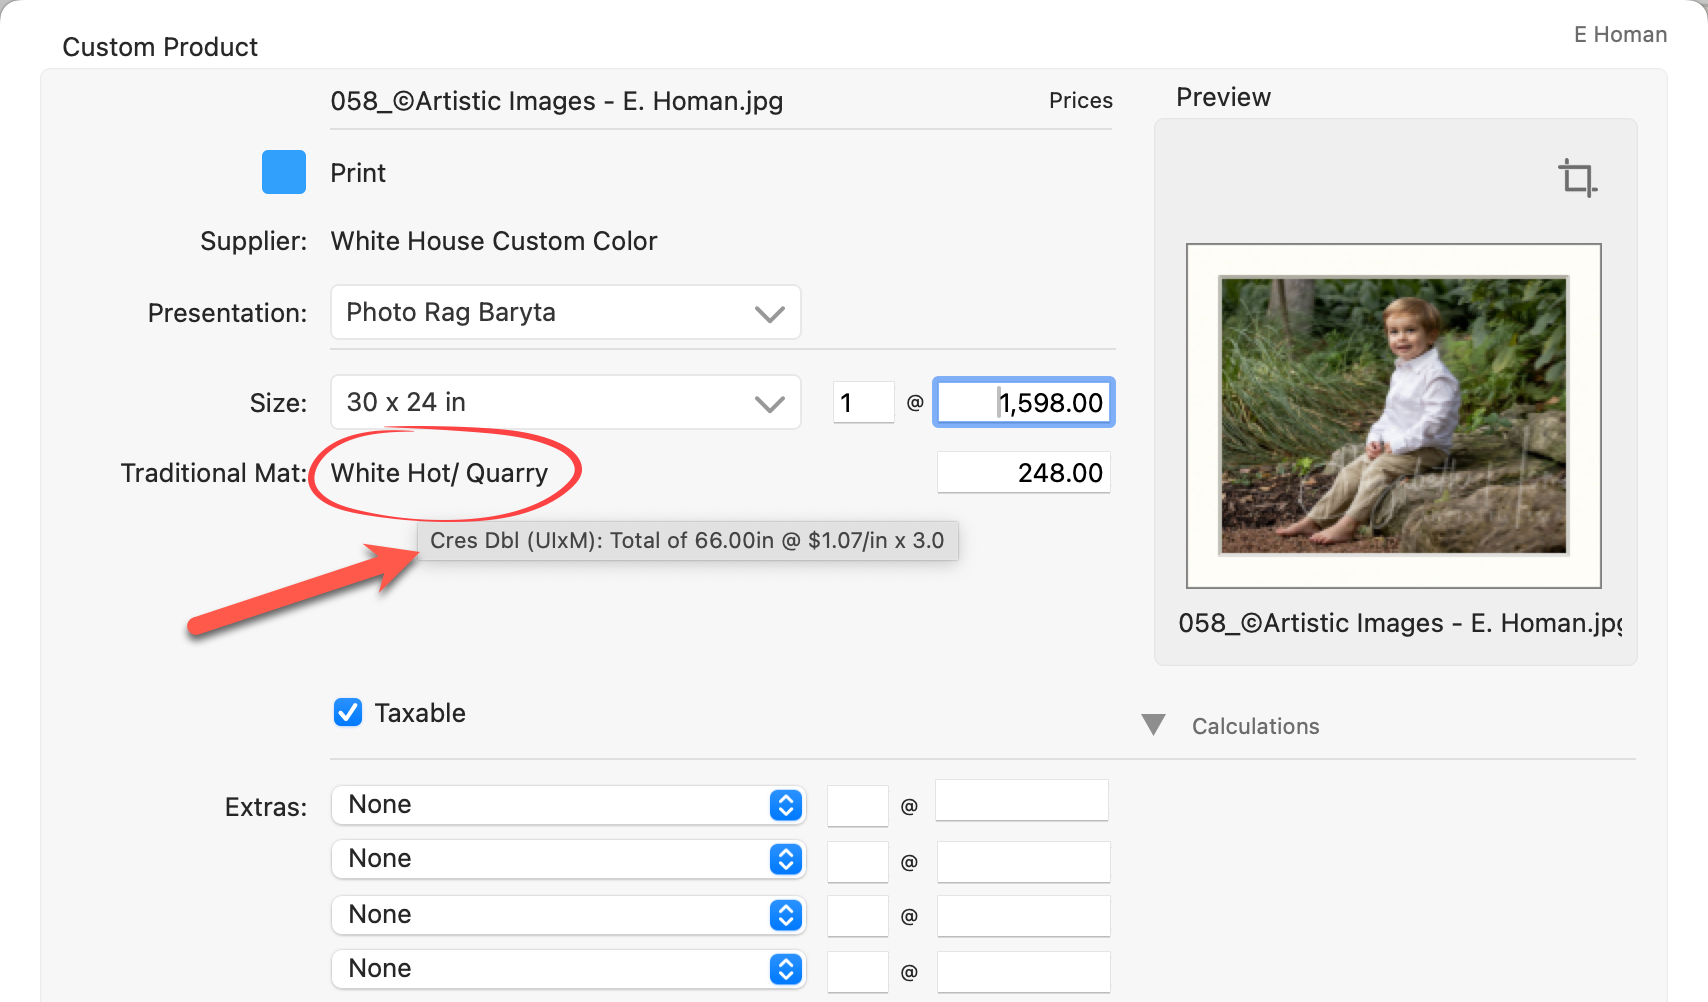Image resolution: width=1708 pixels, height=1002 pixels.
Task: Click the first Extras quantity field
Action: (857, 806)
